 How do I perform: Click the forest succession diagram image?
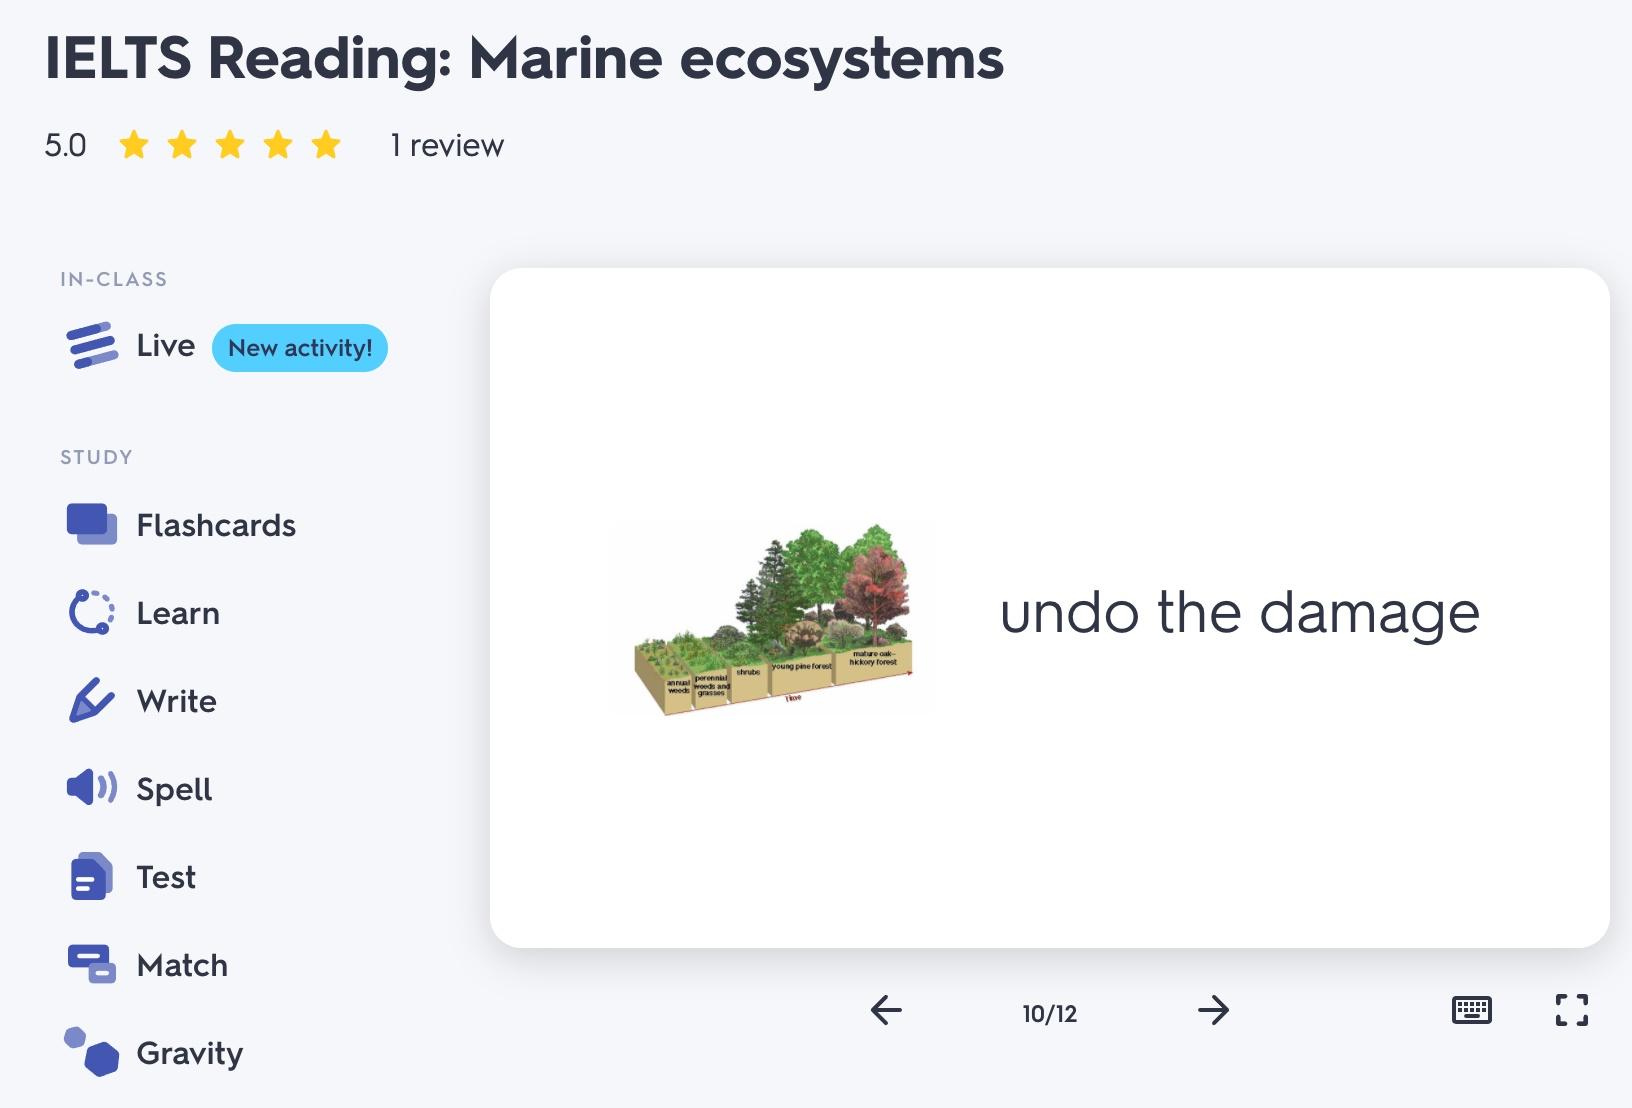click(774, 618)
